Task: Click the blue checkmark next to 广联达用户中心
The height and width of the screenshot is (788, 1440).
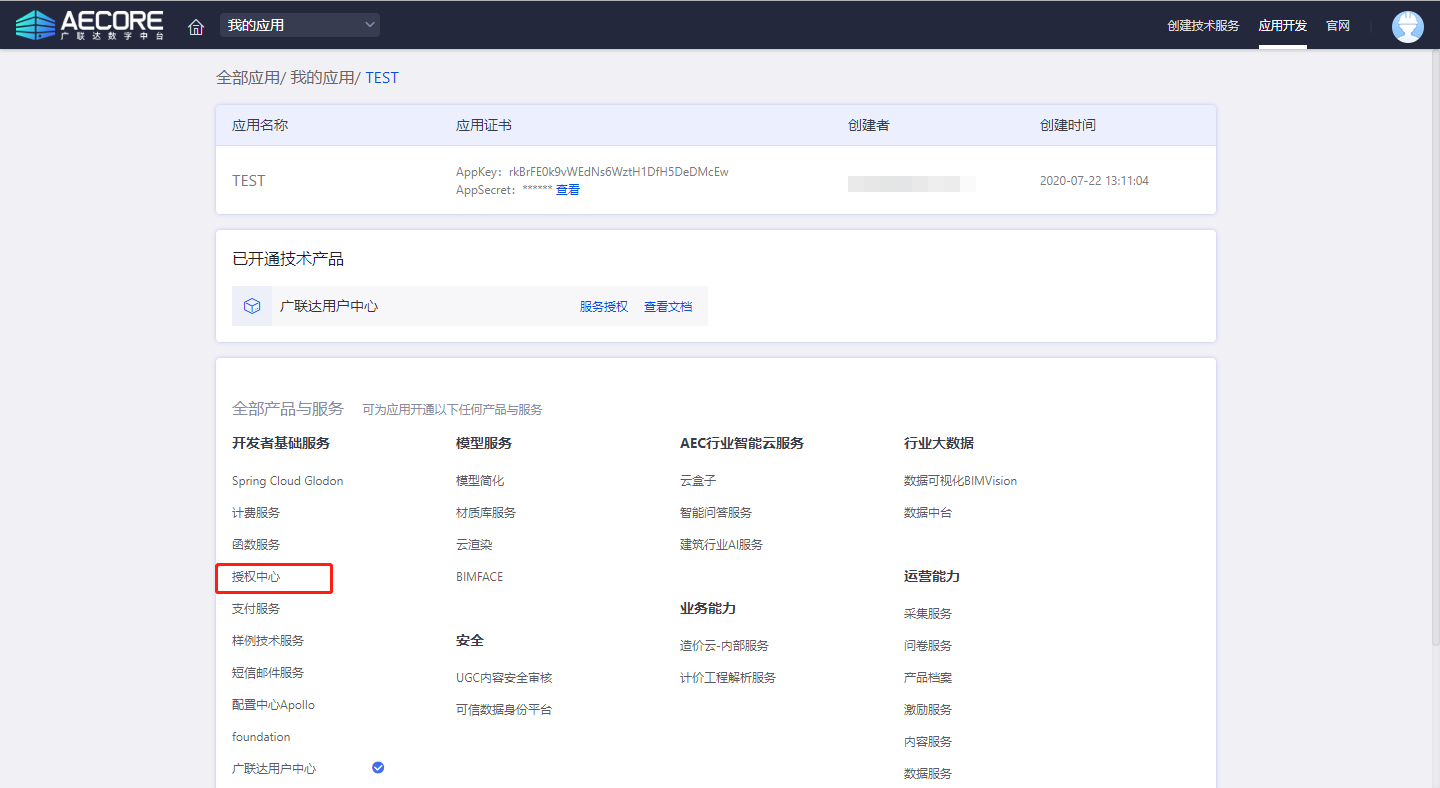Action: click(x=378, y=767)
